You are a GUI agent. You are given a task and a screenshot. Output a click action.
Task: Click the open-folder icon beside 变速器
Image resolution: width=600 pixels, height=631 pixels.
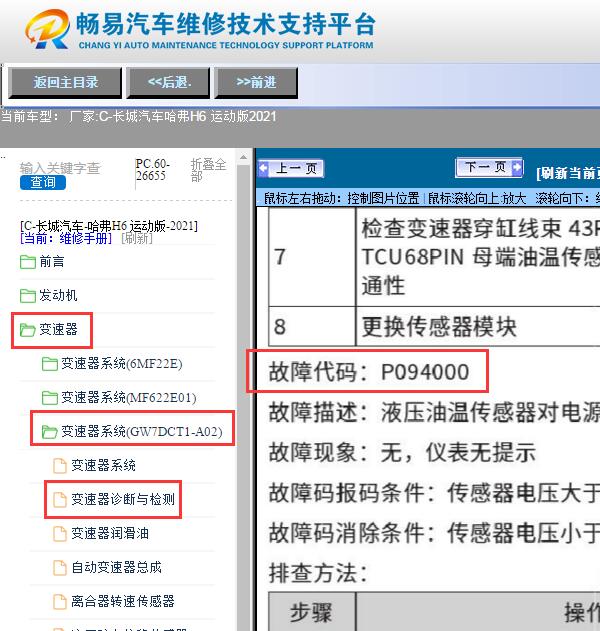28,330
